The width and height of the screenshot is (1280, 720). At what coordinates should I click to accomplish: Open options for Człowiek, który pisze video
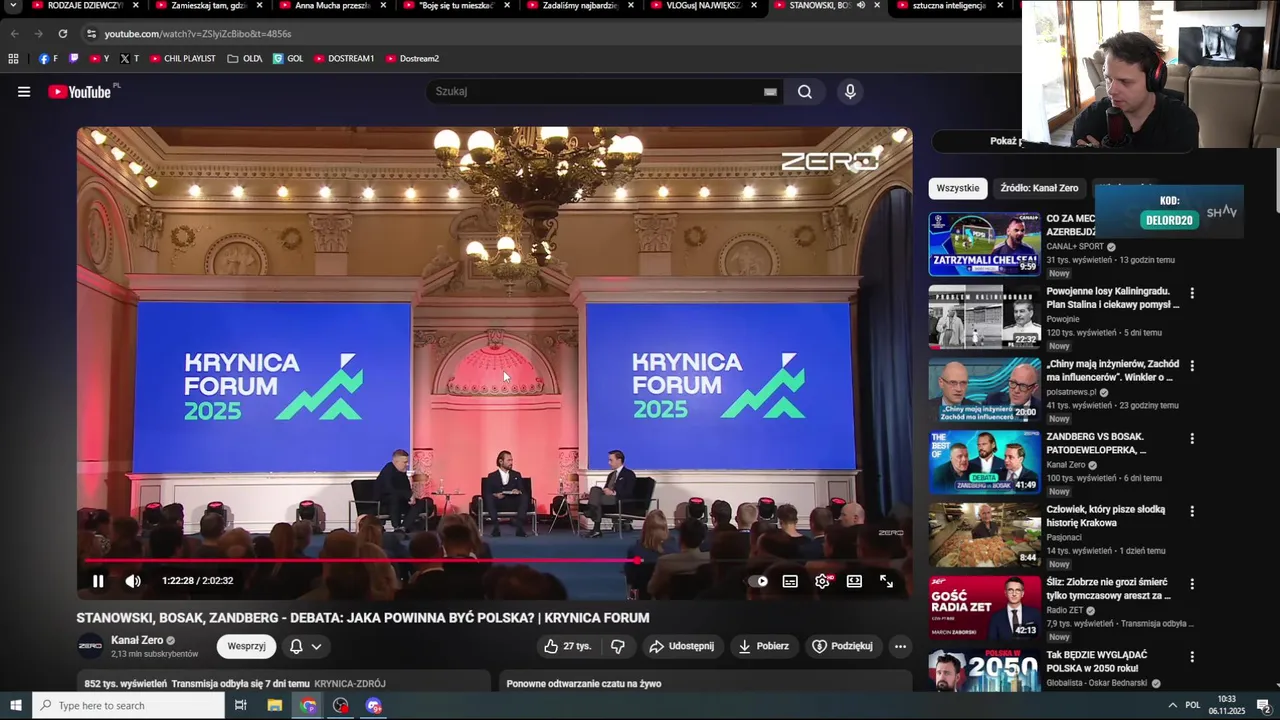click(x=1192, y=511)
